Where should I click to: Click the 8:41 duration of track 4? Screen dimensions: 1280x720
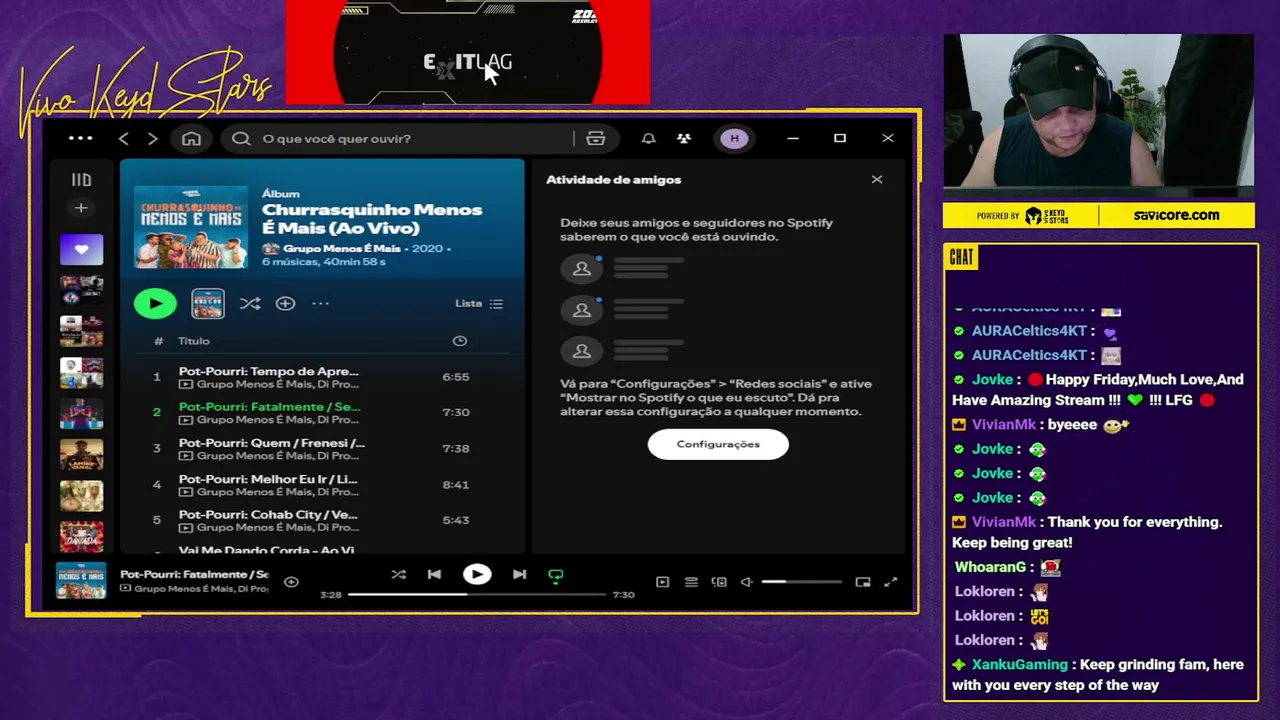coord(456,484)
